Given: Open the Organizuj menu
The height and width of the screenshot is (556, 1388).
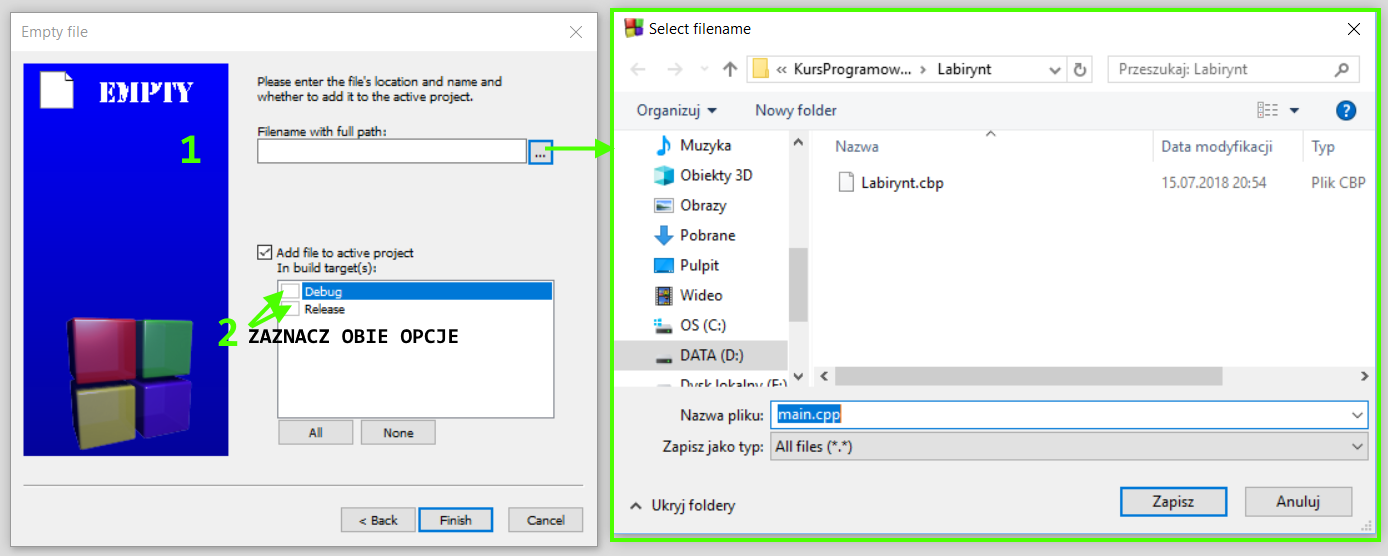Looking at the screenshot, I should click(x=677, y=110).
